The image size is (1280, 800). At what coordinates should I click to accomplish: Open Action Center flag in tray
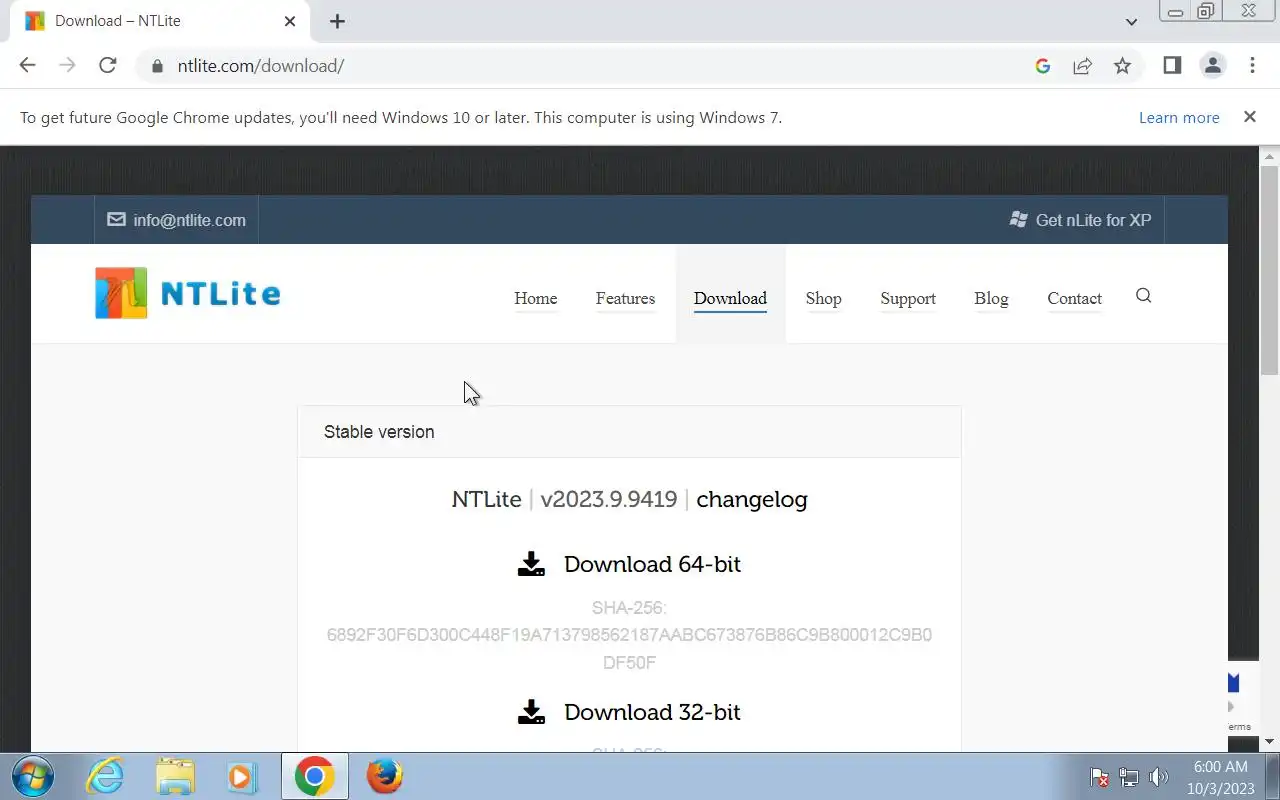(1099, 777)
